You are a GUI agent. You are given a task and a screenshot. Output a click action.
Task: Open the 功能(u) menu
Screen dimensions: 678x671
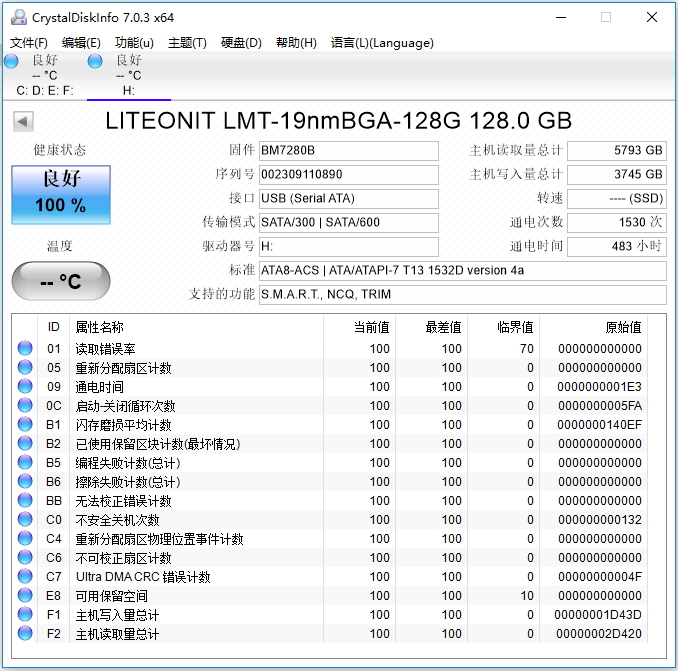click(134, 43)
